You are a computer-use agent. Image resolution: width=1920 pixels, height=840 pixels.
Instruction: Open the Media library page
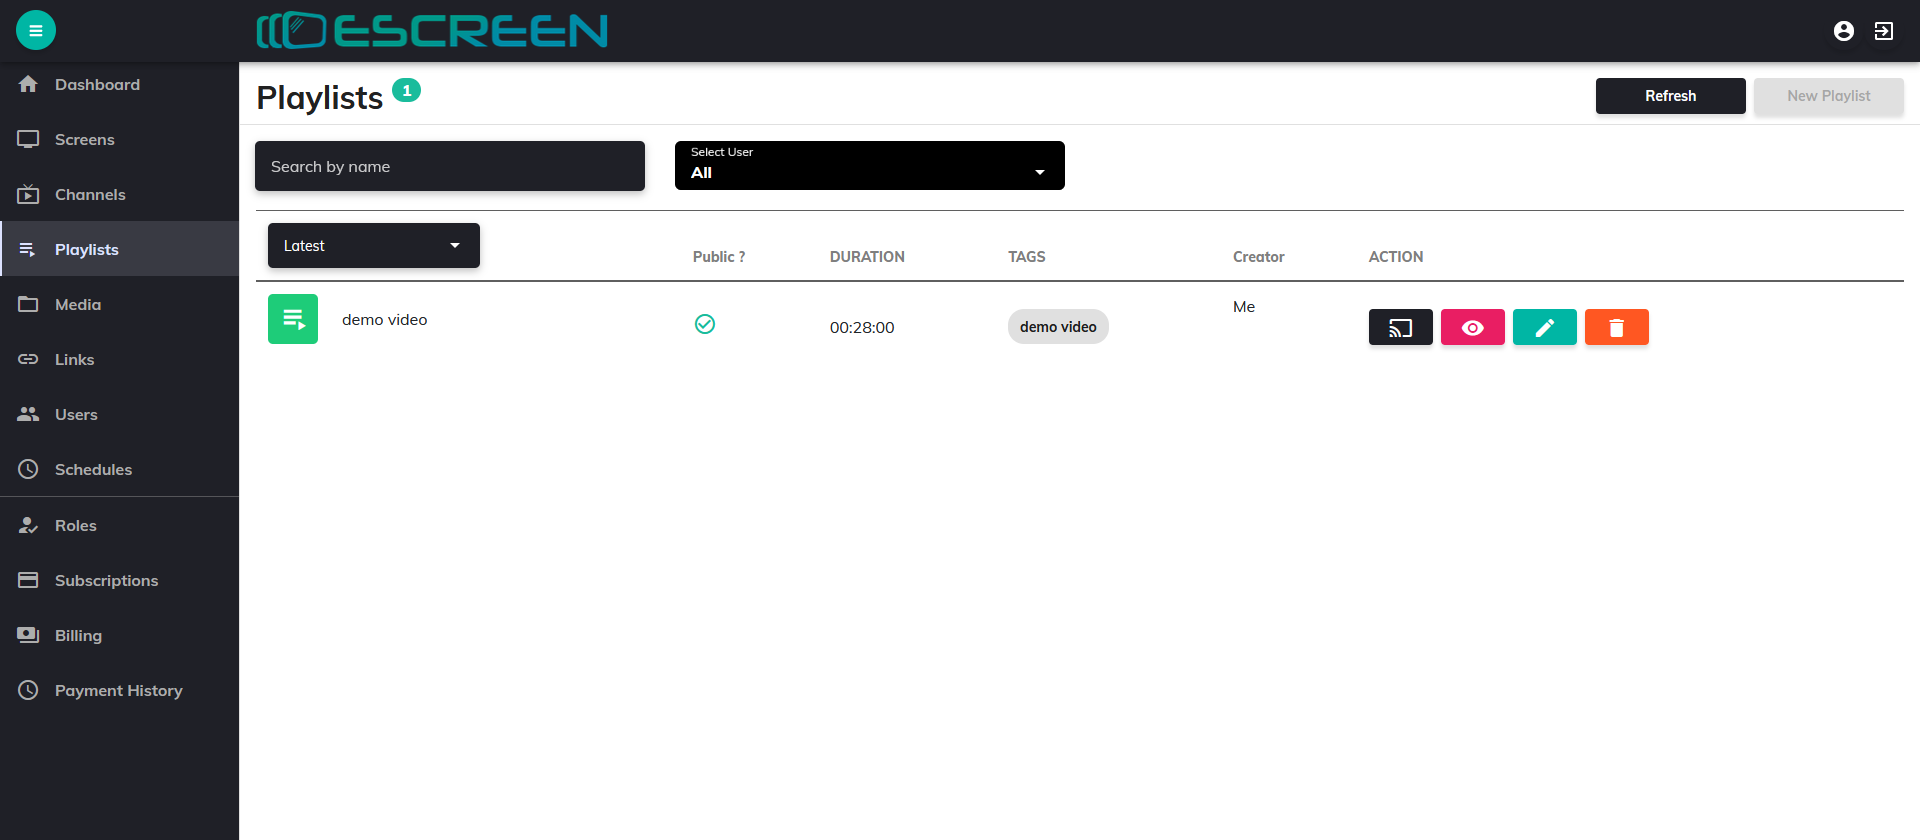tap(78, 305)
